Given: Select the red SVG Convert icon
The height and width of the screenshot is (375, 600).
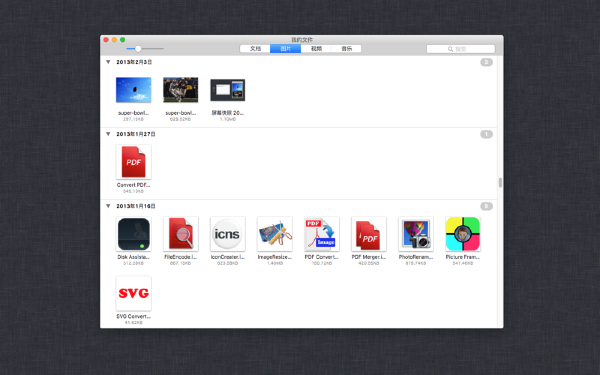Looking at the screenshot, I should [134, 293].
